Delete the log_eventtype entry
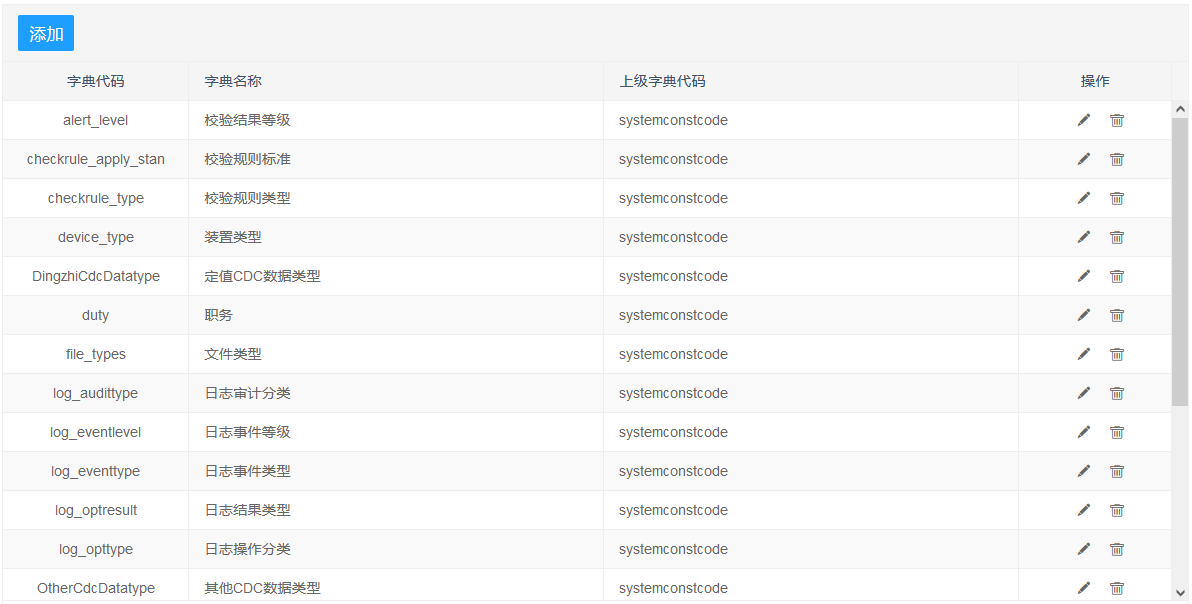 [x=1117, y=471]
